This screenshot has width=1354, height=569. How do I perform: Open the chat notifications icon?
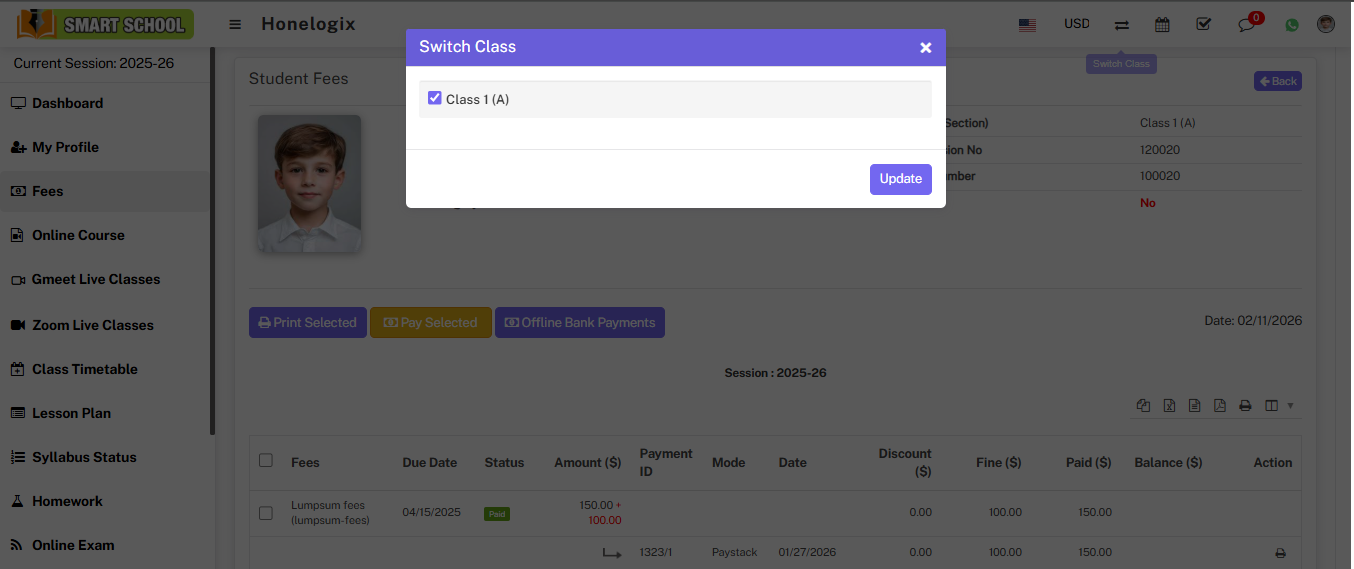pyautogui.click(x=1247, y=24)
